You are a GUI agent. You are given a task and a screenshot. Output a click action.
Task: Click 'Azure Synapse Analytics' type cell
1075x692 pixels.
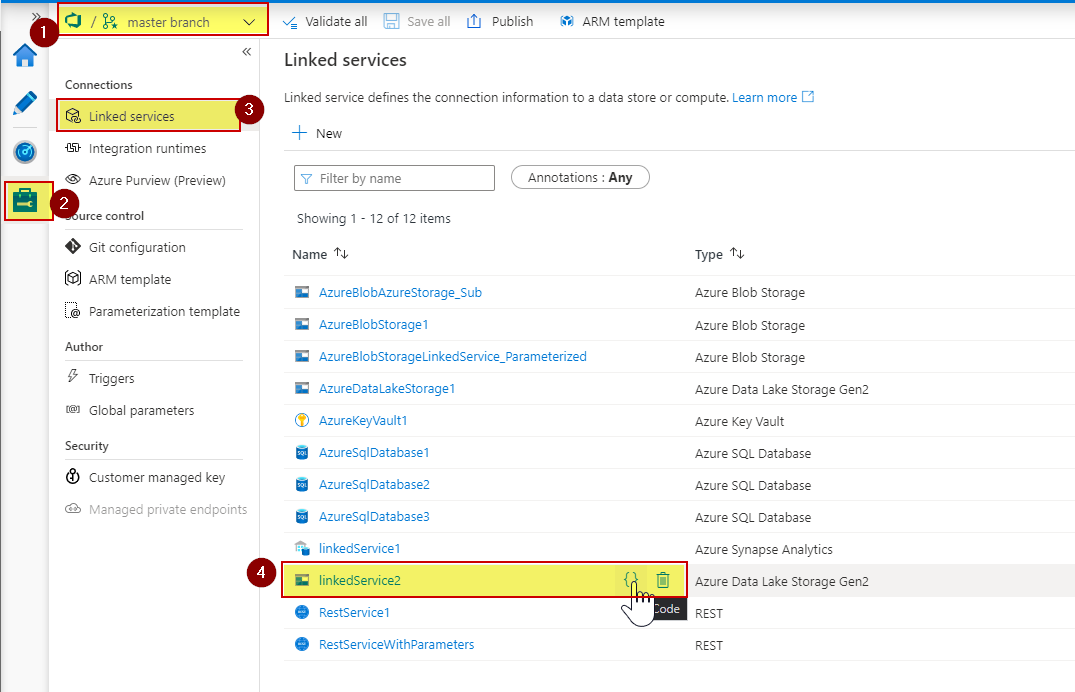(764, 549)
